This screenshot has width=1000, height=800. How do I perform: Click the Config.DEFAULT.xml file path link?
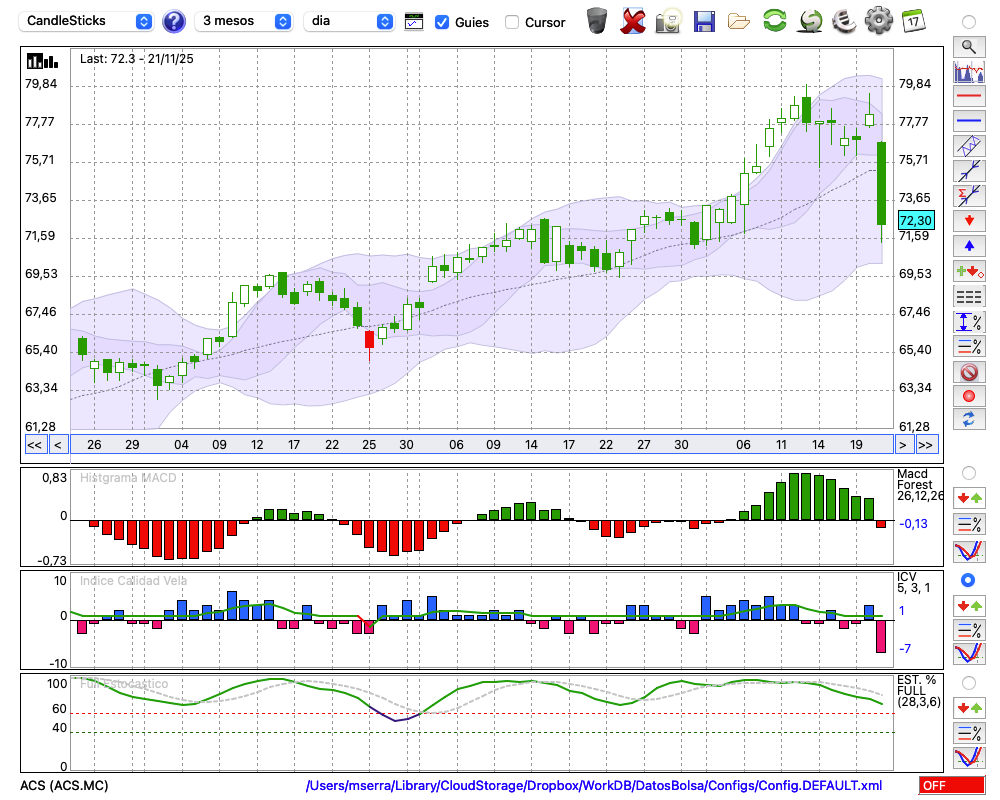coord(594,785)
